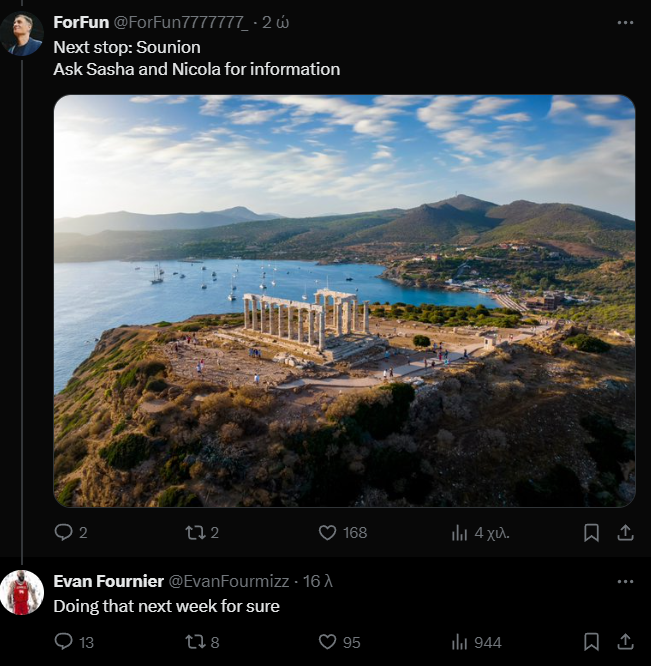The width and height of the screenshot is (651, 666).
Task: Reply to ForFun's Sounion tweet
Action: tap(63, 533)
